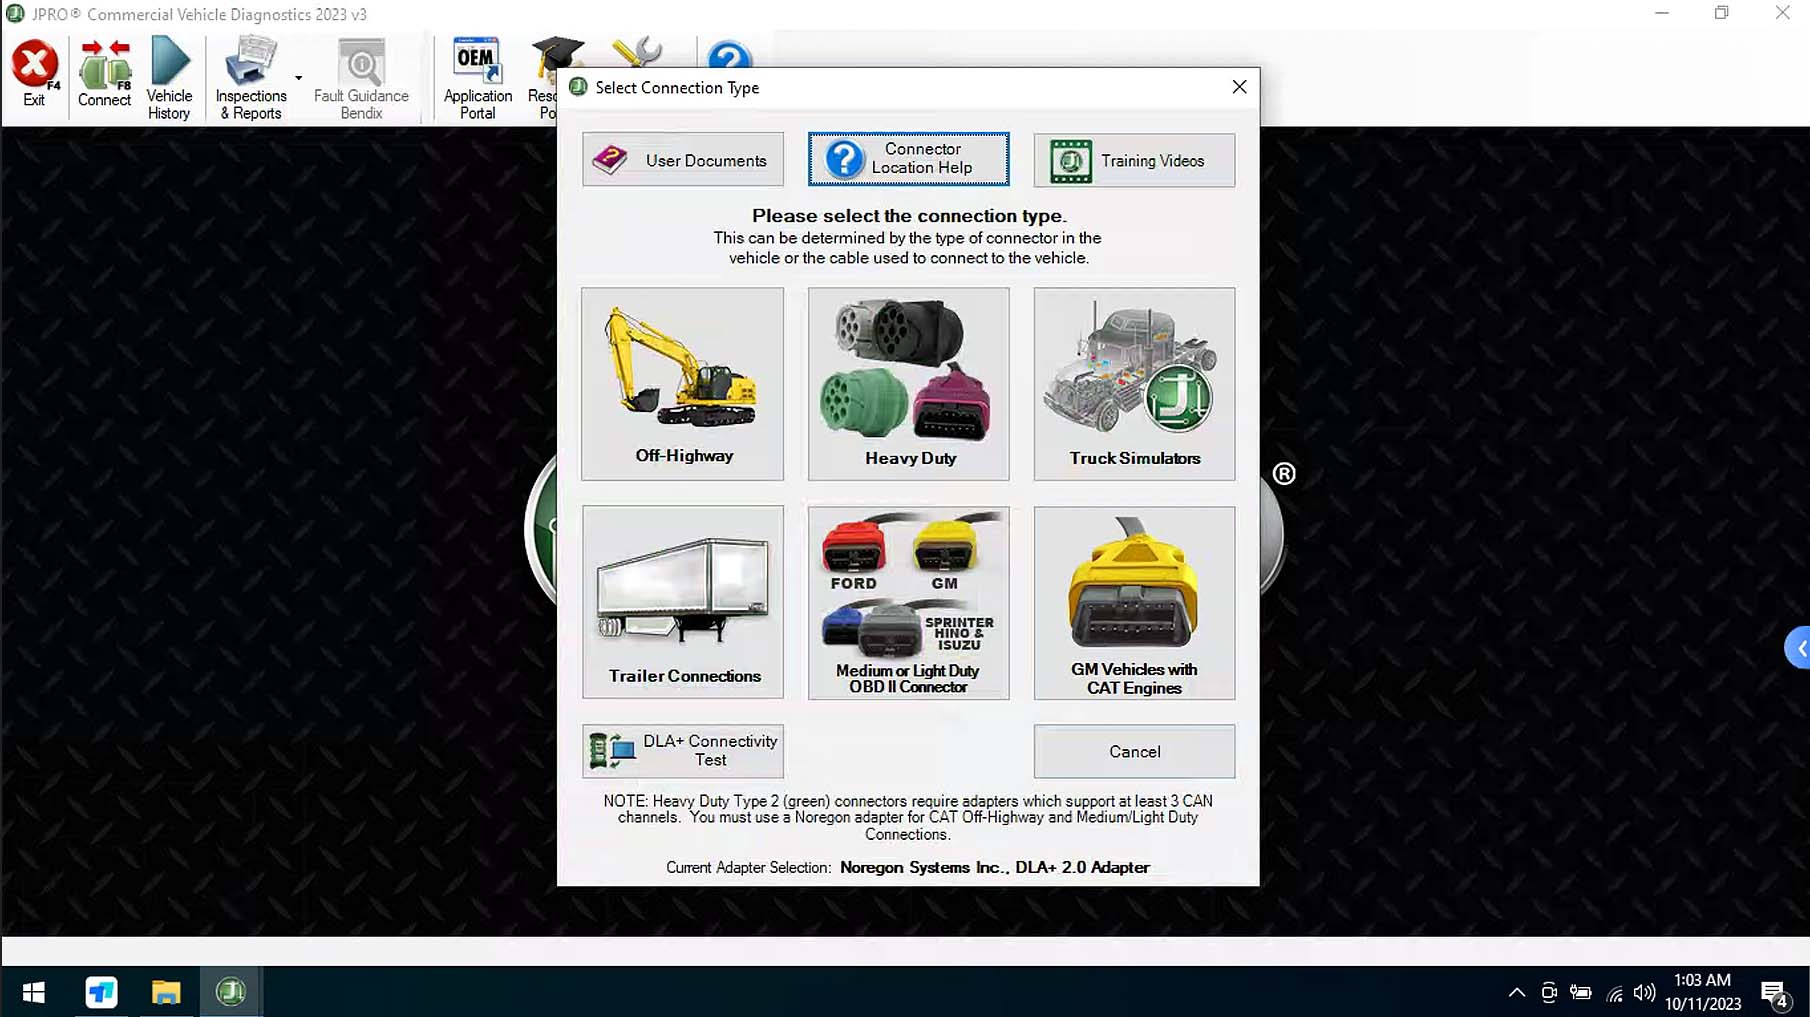
Task: Select Off-Highway connection type
Action: pos(683,384)
